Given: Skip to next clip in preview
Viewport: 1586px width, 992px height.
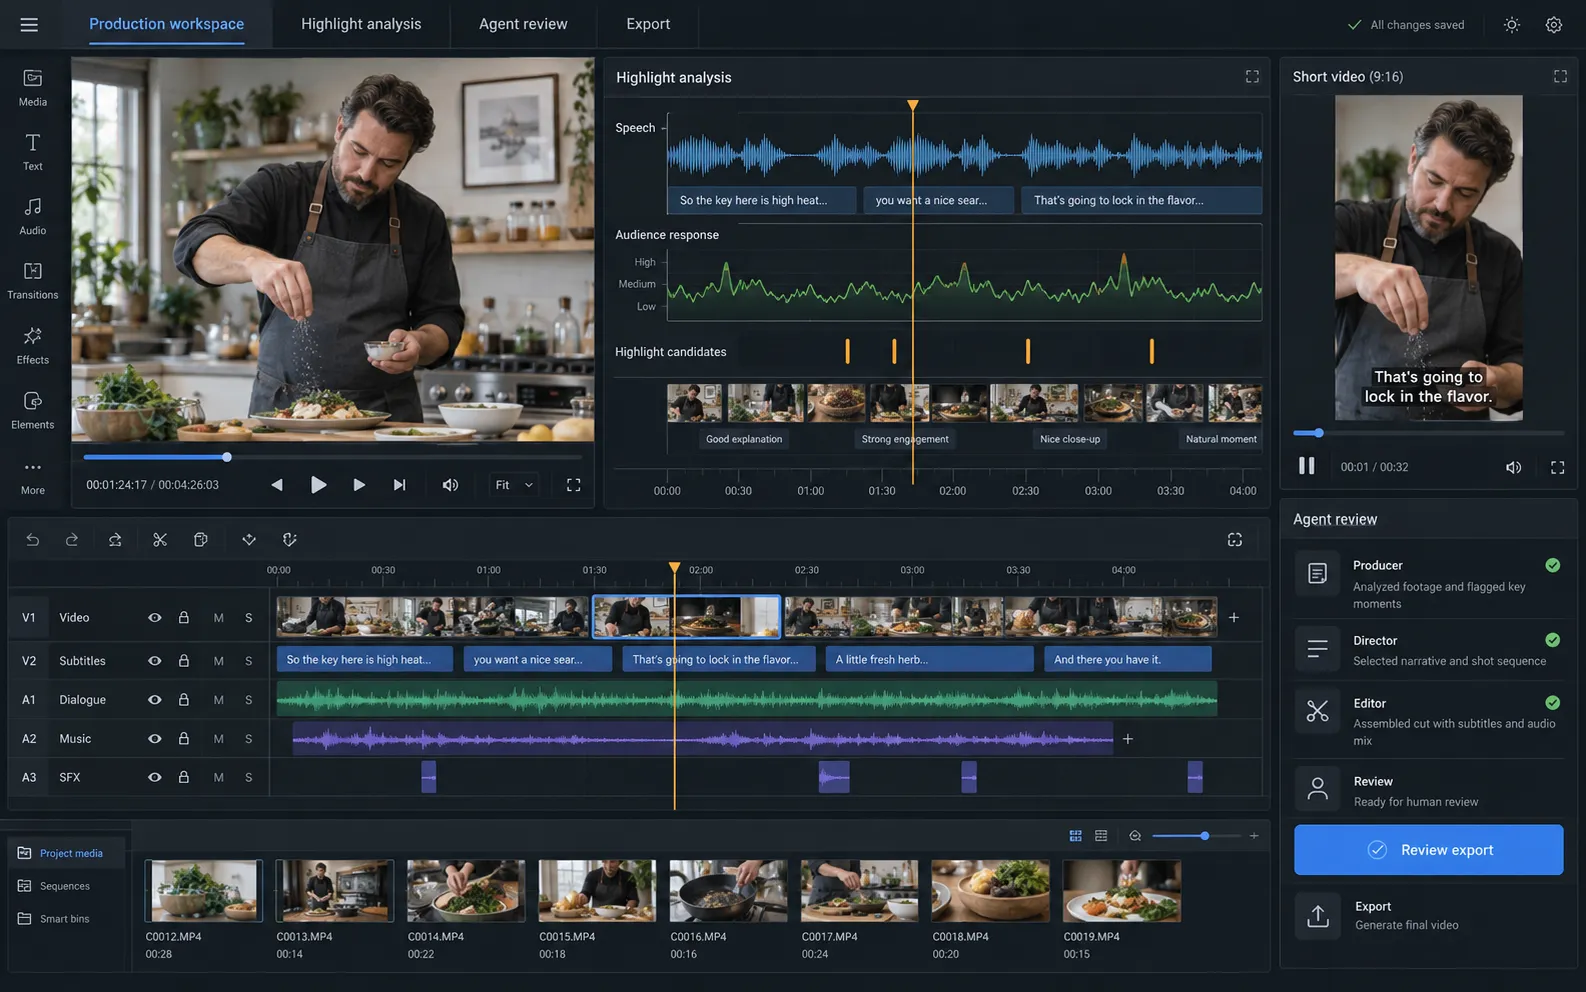Looking at the screenshot, I should coord(399,485).
